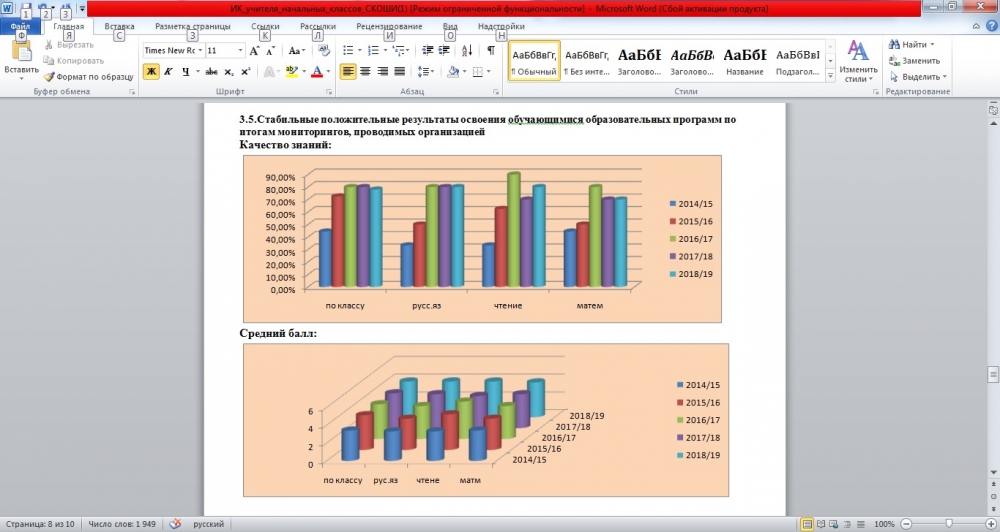This screenshot has width=1000, height=532.
Task: Open font size dropdown
Action: coord(240,50)
